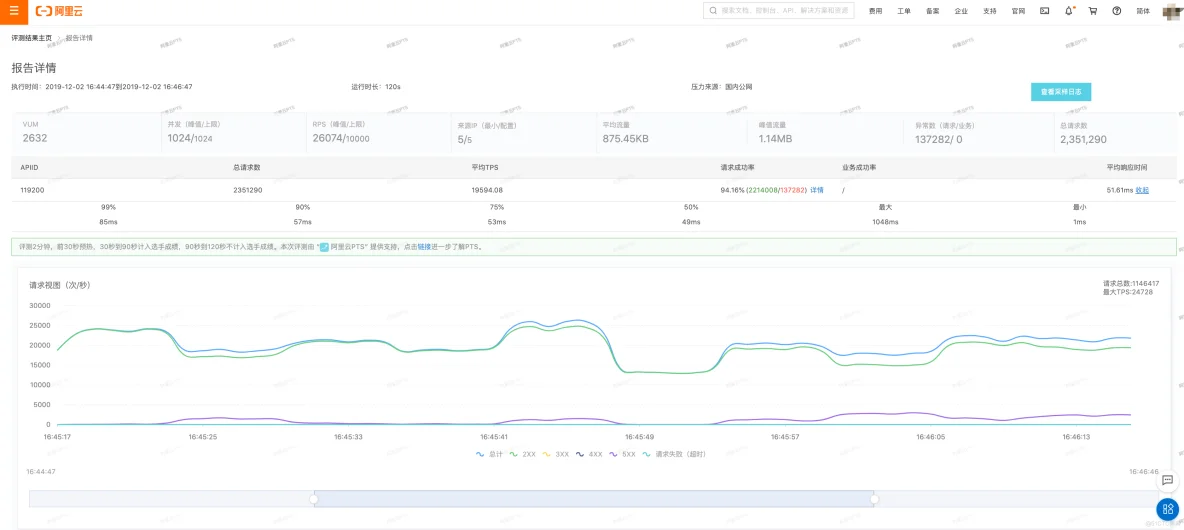
Task: Follow the 链接 link about PTS
Action: tap(424, 247)
